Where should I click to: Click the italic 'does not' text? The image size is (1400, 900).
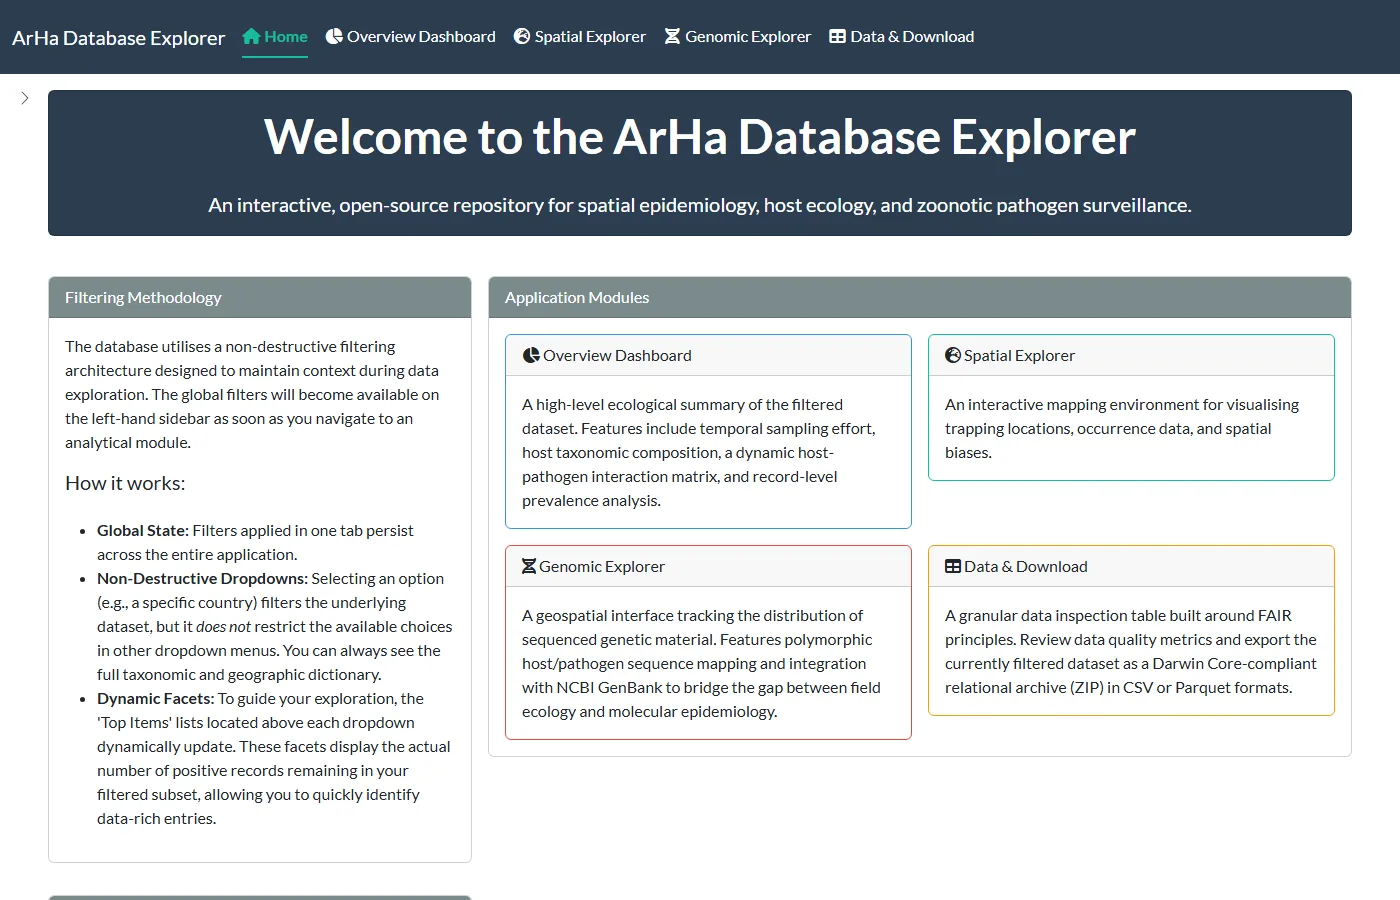224,626
